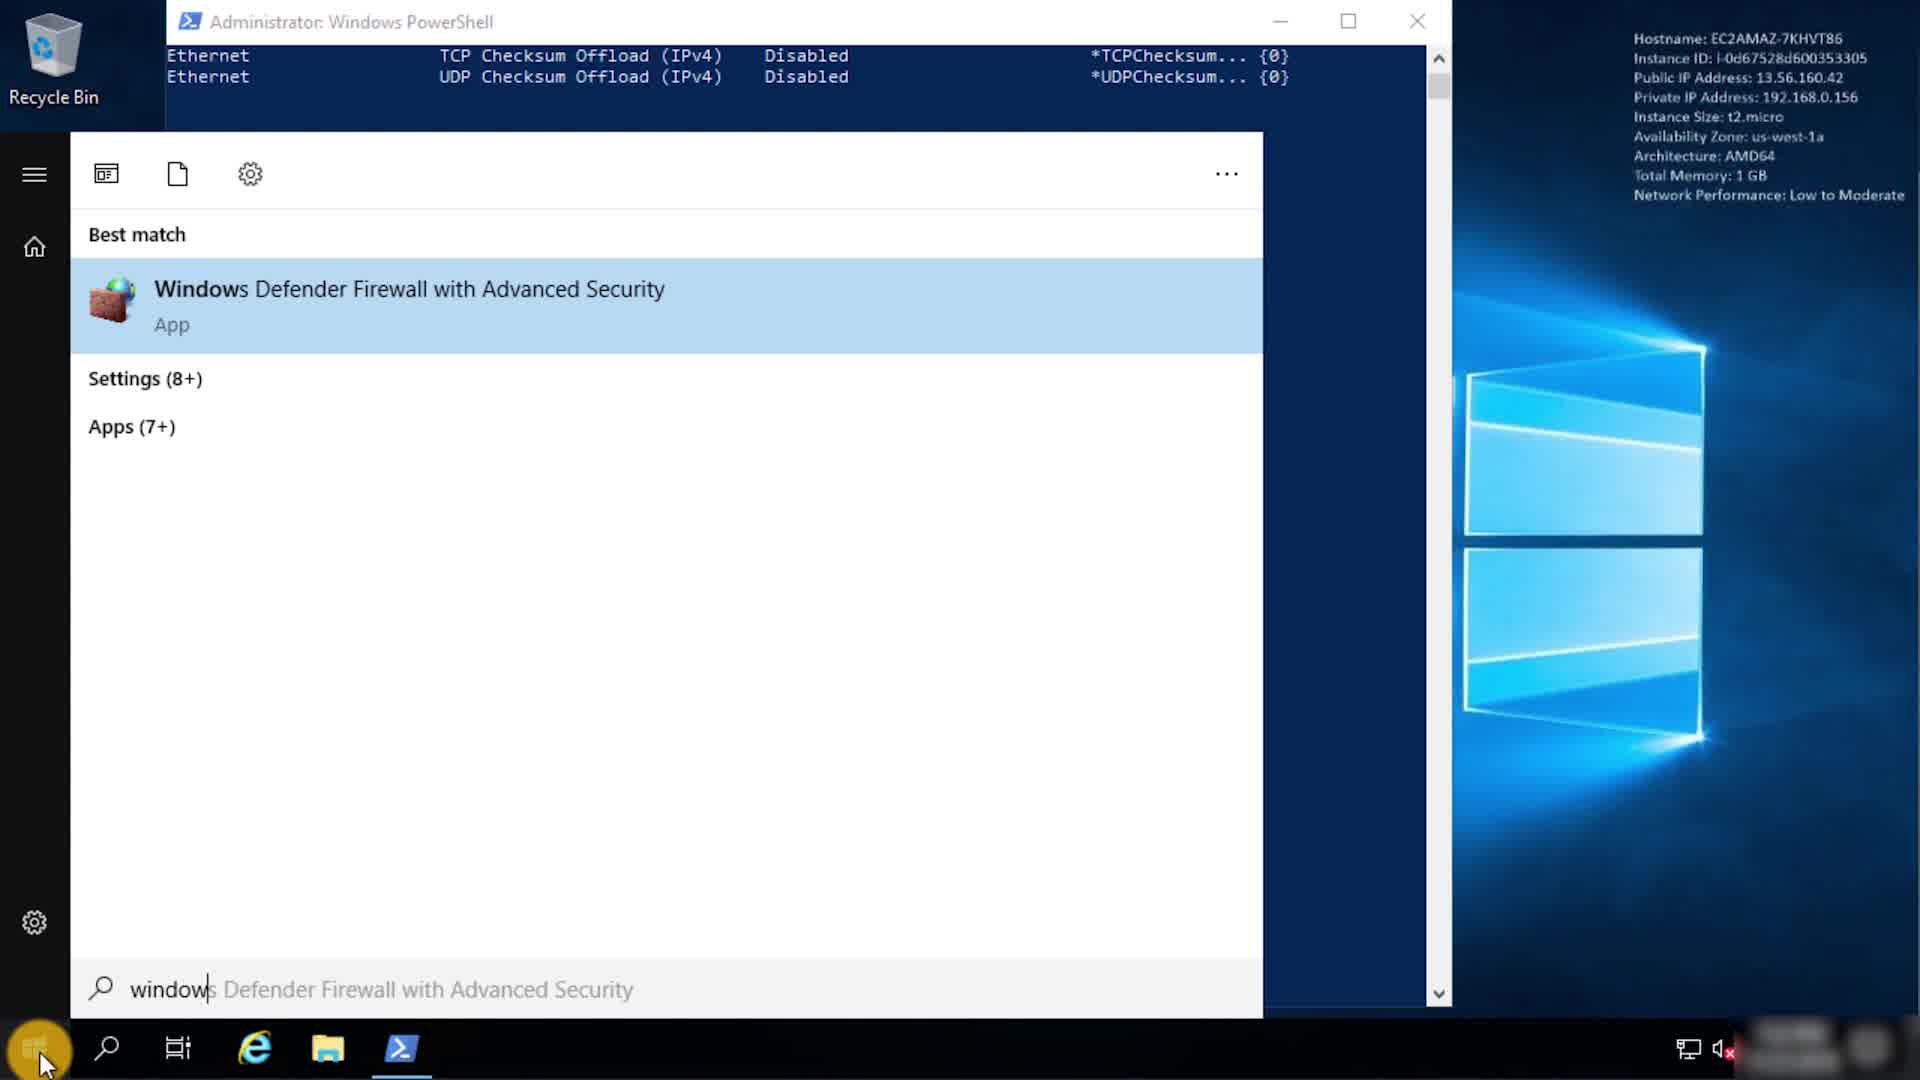The width and height of the screenshot is (1920, 1080).
Task: Launch Internet Explorer from the taskbar
Action: [x=254, y=1048]
